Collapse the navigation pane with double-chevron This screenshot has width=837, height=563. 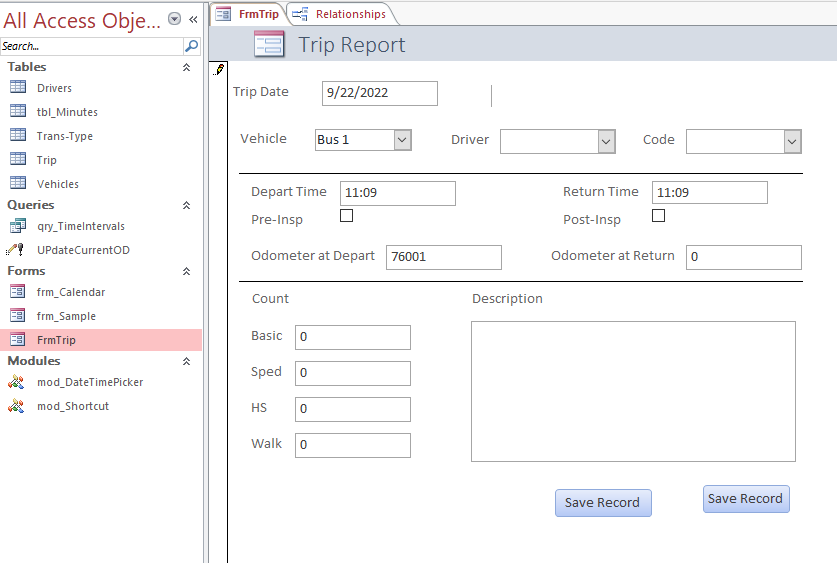pyautogui.click(x=193, y=19)
